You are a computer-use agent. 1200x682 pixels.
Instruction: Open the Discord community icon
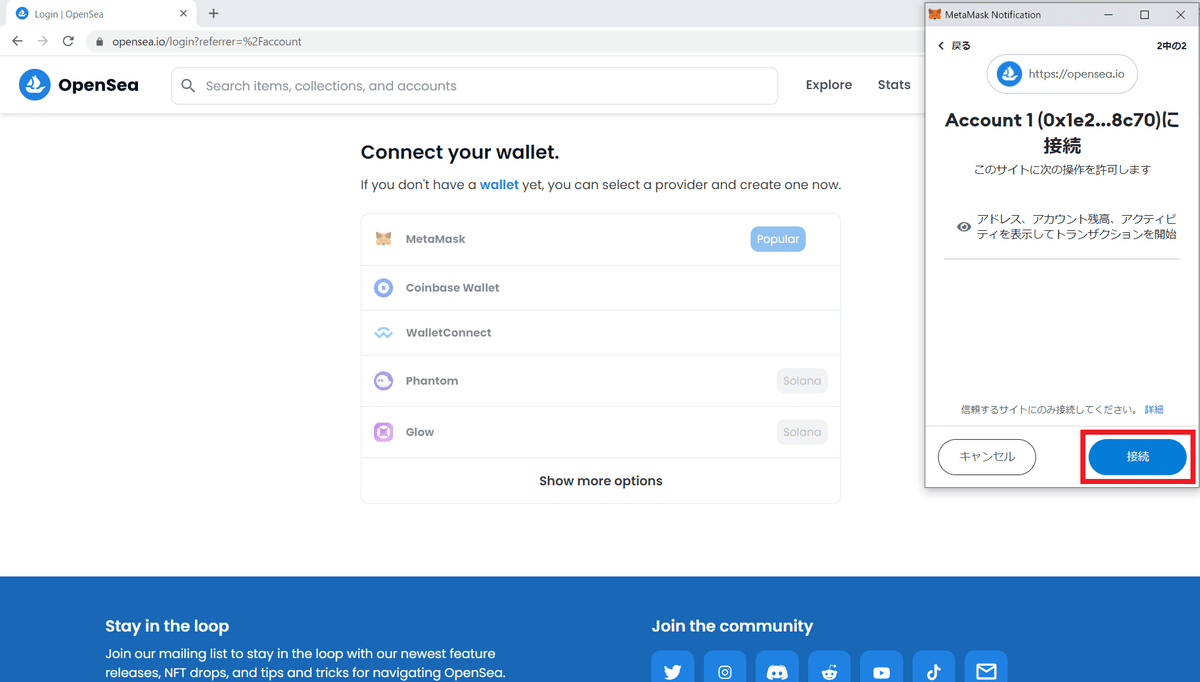pyautogui.click(x=777, y=671)
